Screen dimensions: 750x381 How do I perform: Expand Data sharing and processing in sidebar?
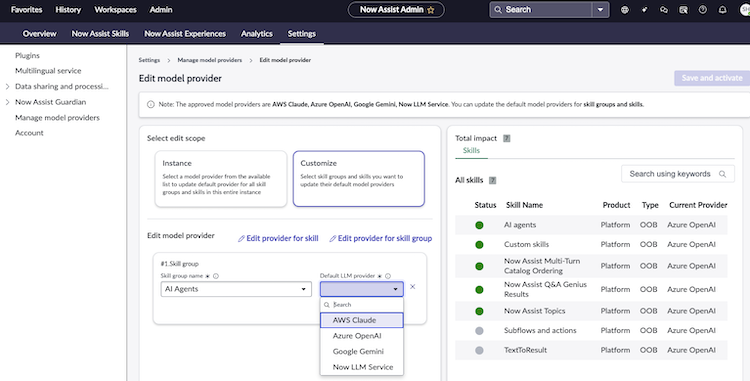click(7, 87)
